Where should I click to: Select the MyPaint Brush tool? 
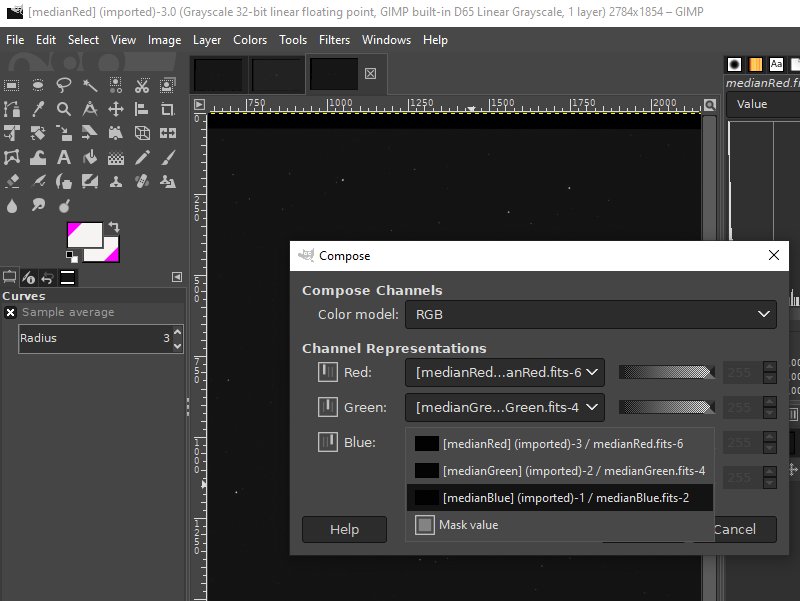click(90, 181)
